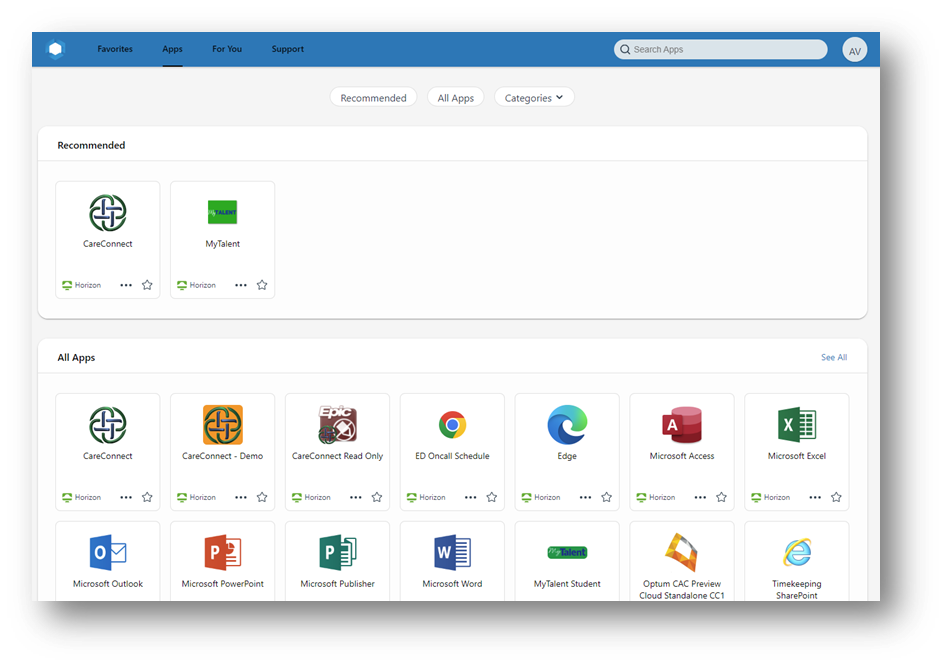The image size is (945, 666).
Task: Open MyTalent in the Recommended section
Action: coord(222,213)
